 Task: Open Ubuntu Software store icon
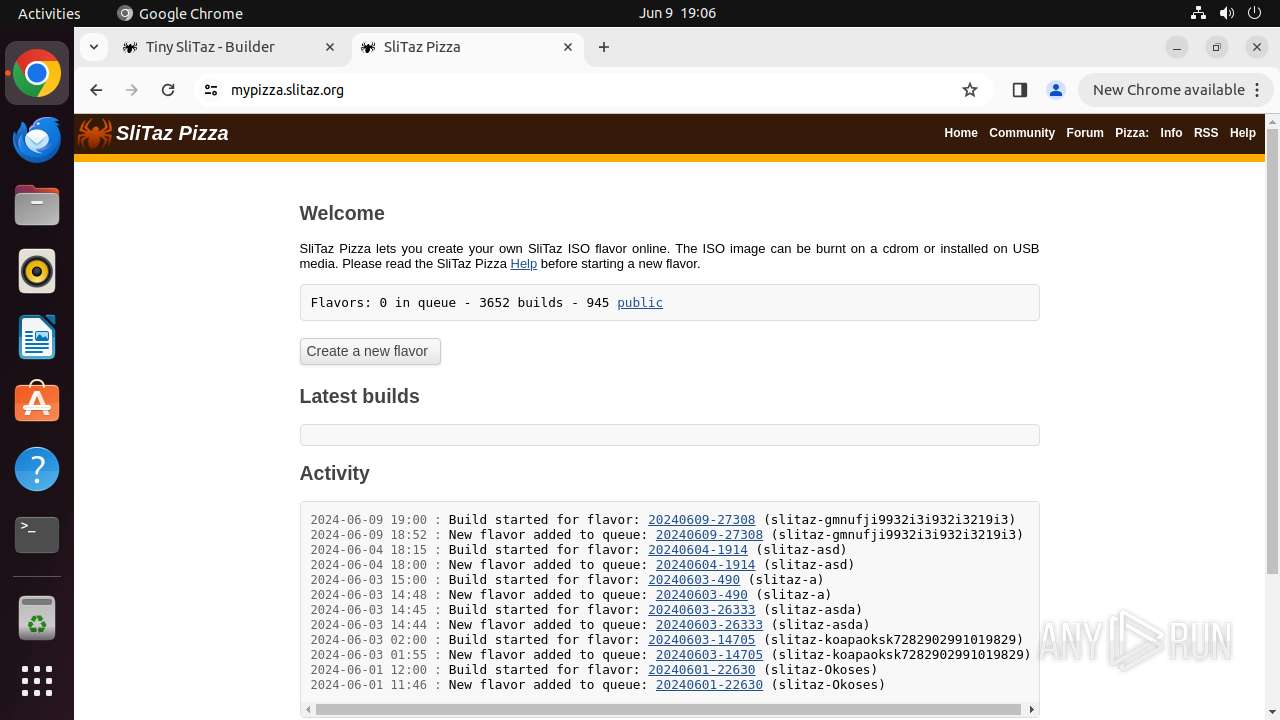click(37, 403)
